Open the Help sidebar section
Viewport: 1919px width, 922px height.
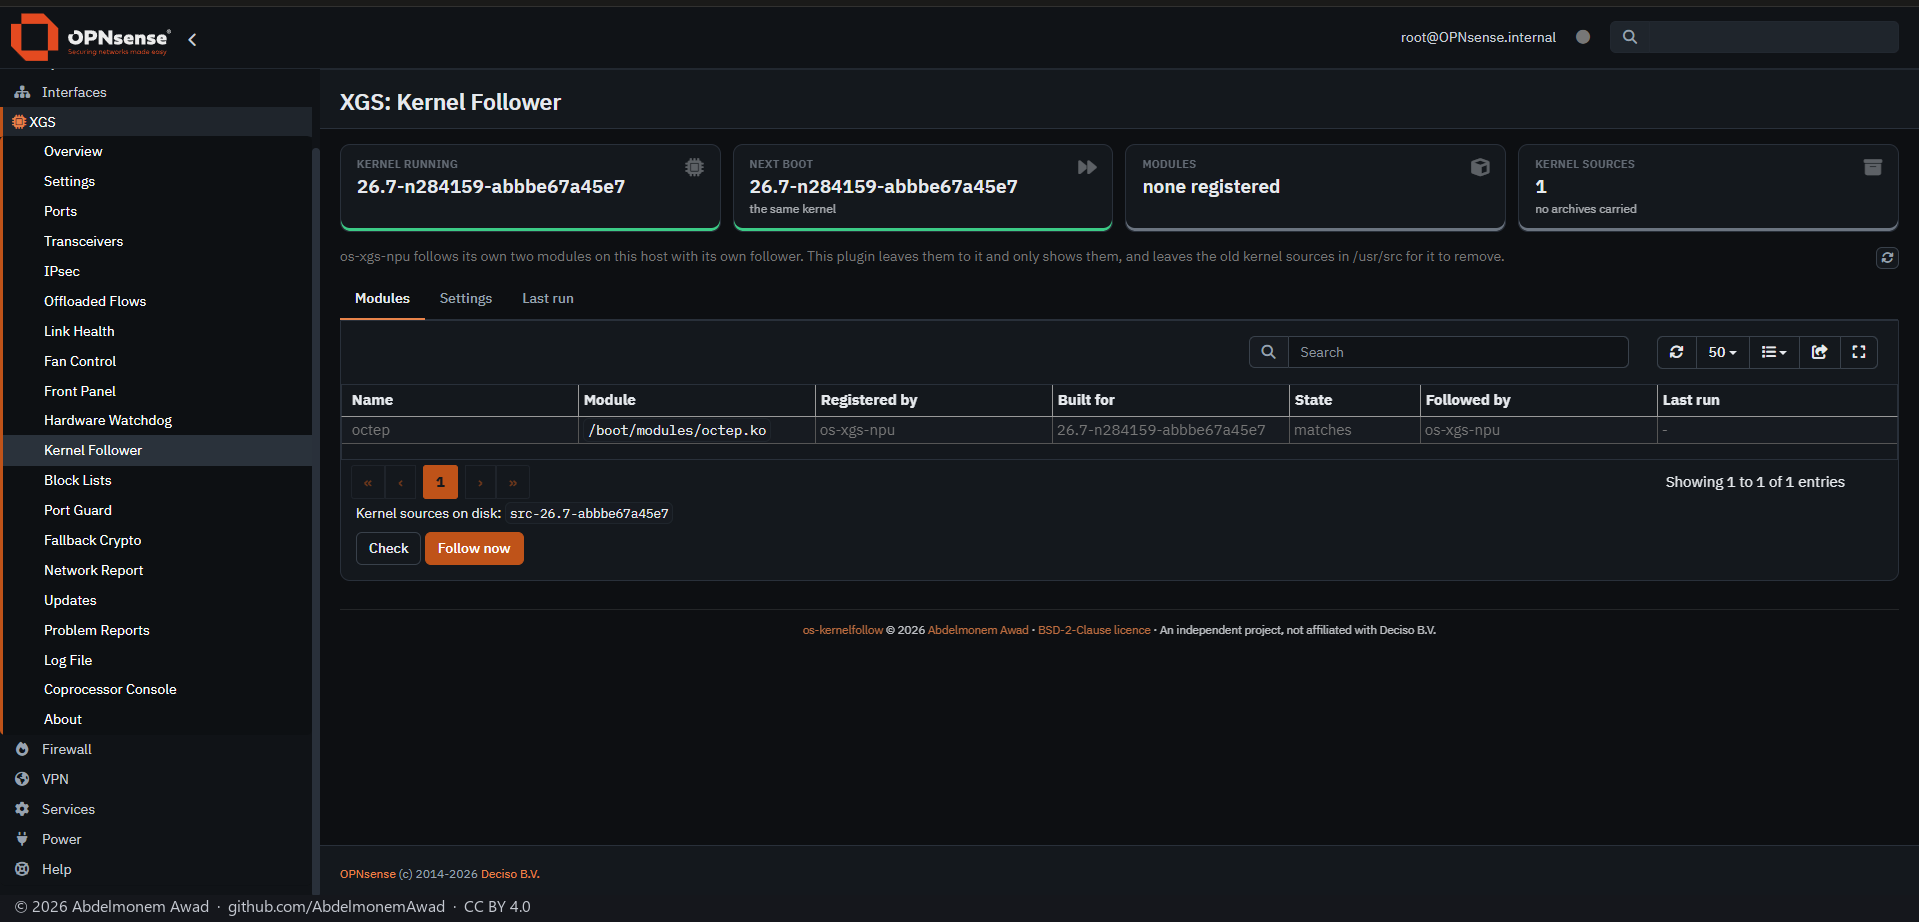click(157, 869)
